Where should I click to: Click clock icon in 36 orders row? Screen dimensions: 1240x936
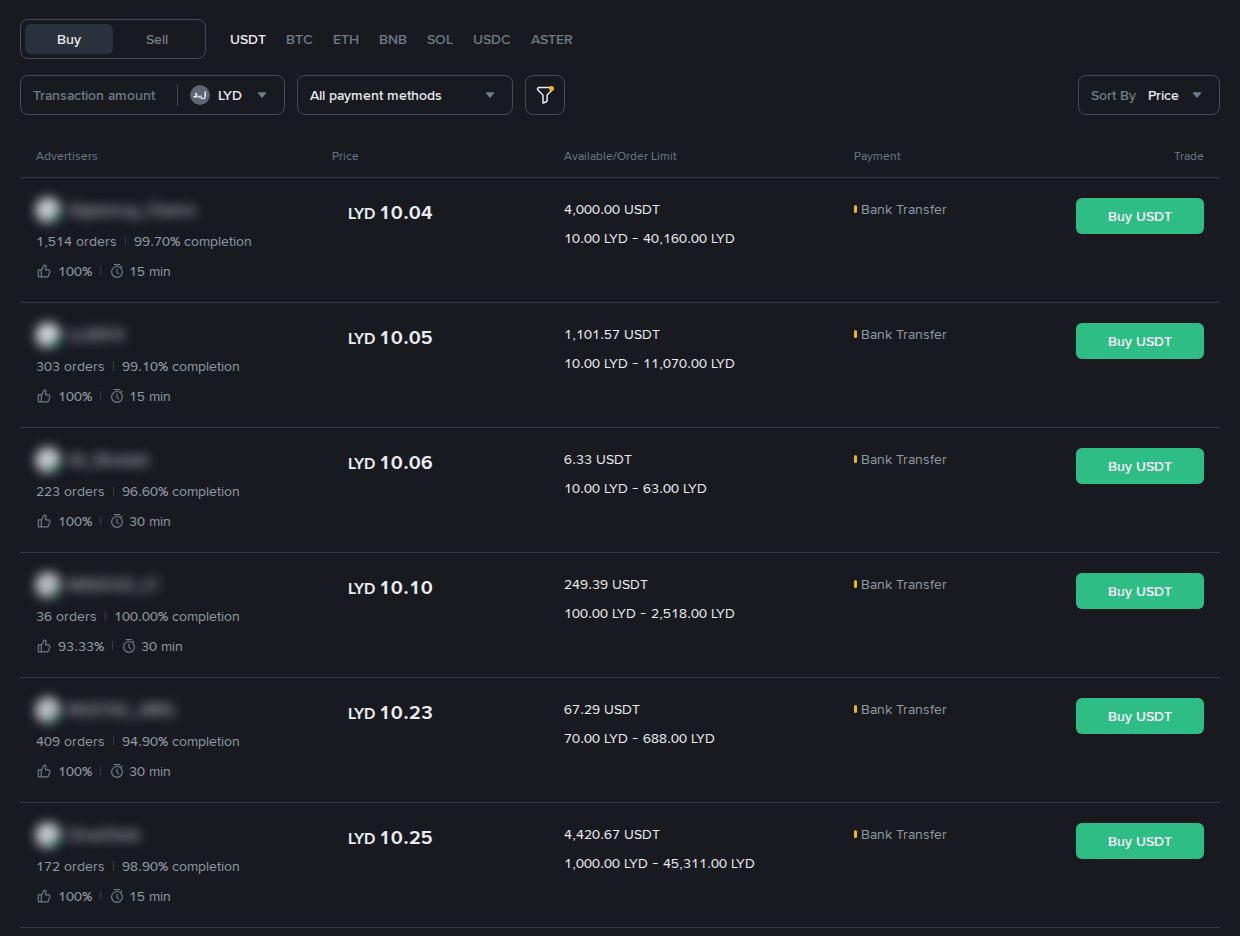pyautogui.click(x=129, y=646)
